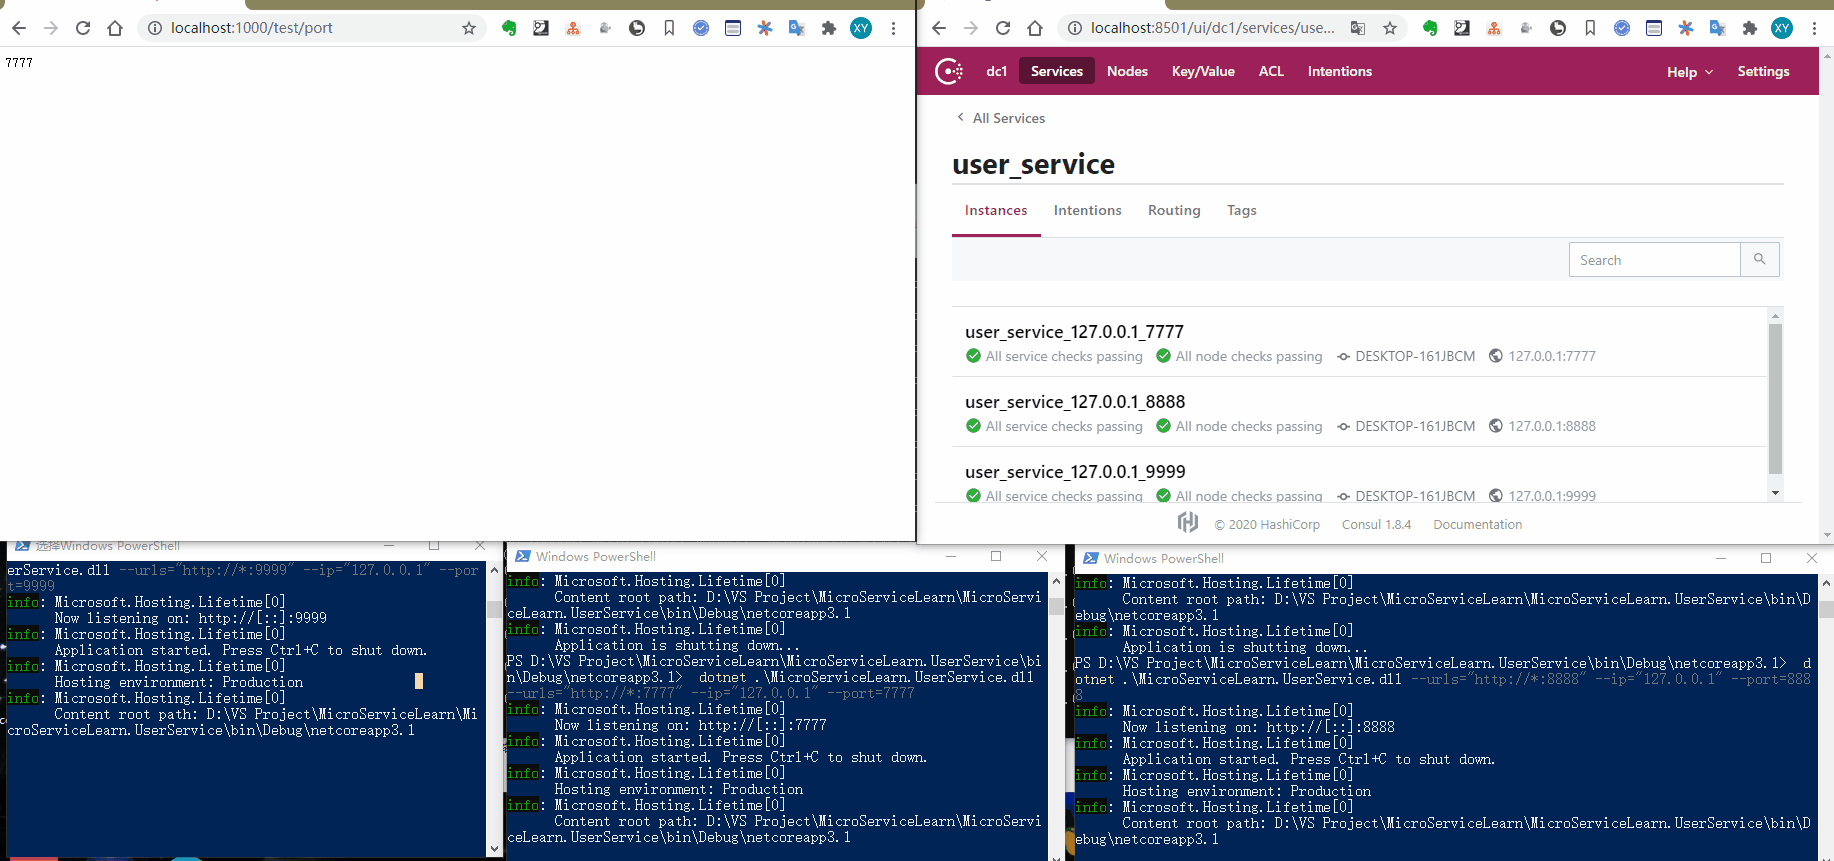This screenshot has height=861, width=1834.
Task: Click the Consul logo
Action: pos(948,71)
